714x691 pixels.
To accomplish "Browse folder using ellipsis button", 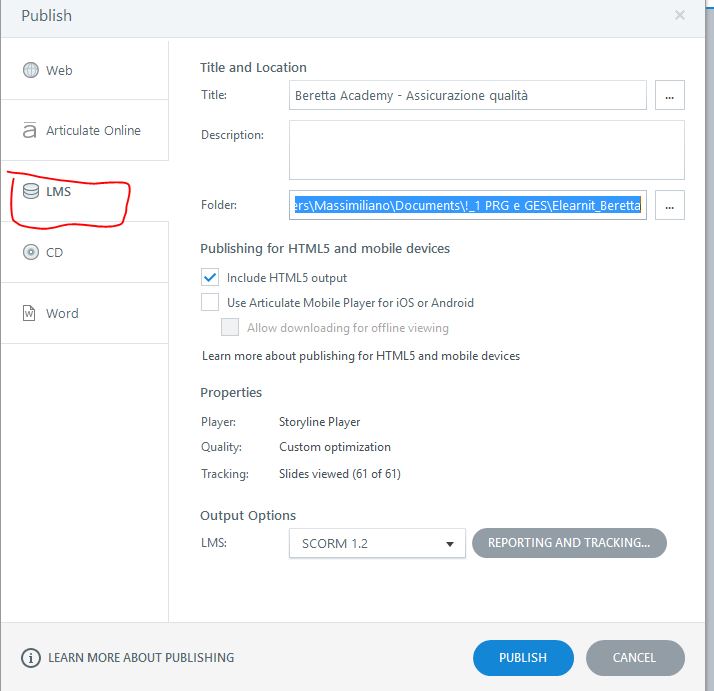I will coord(670,205).
